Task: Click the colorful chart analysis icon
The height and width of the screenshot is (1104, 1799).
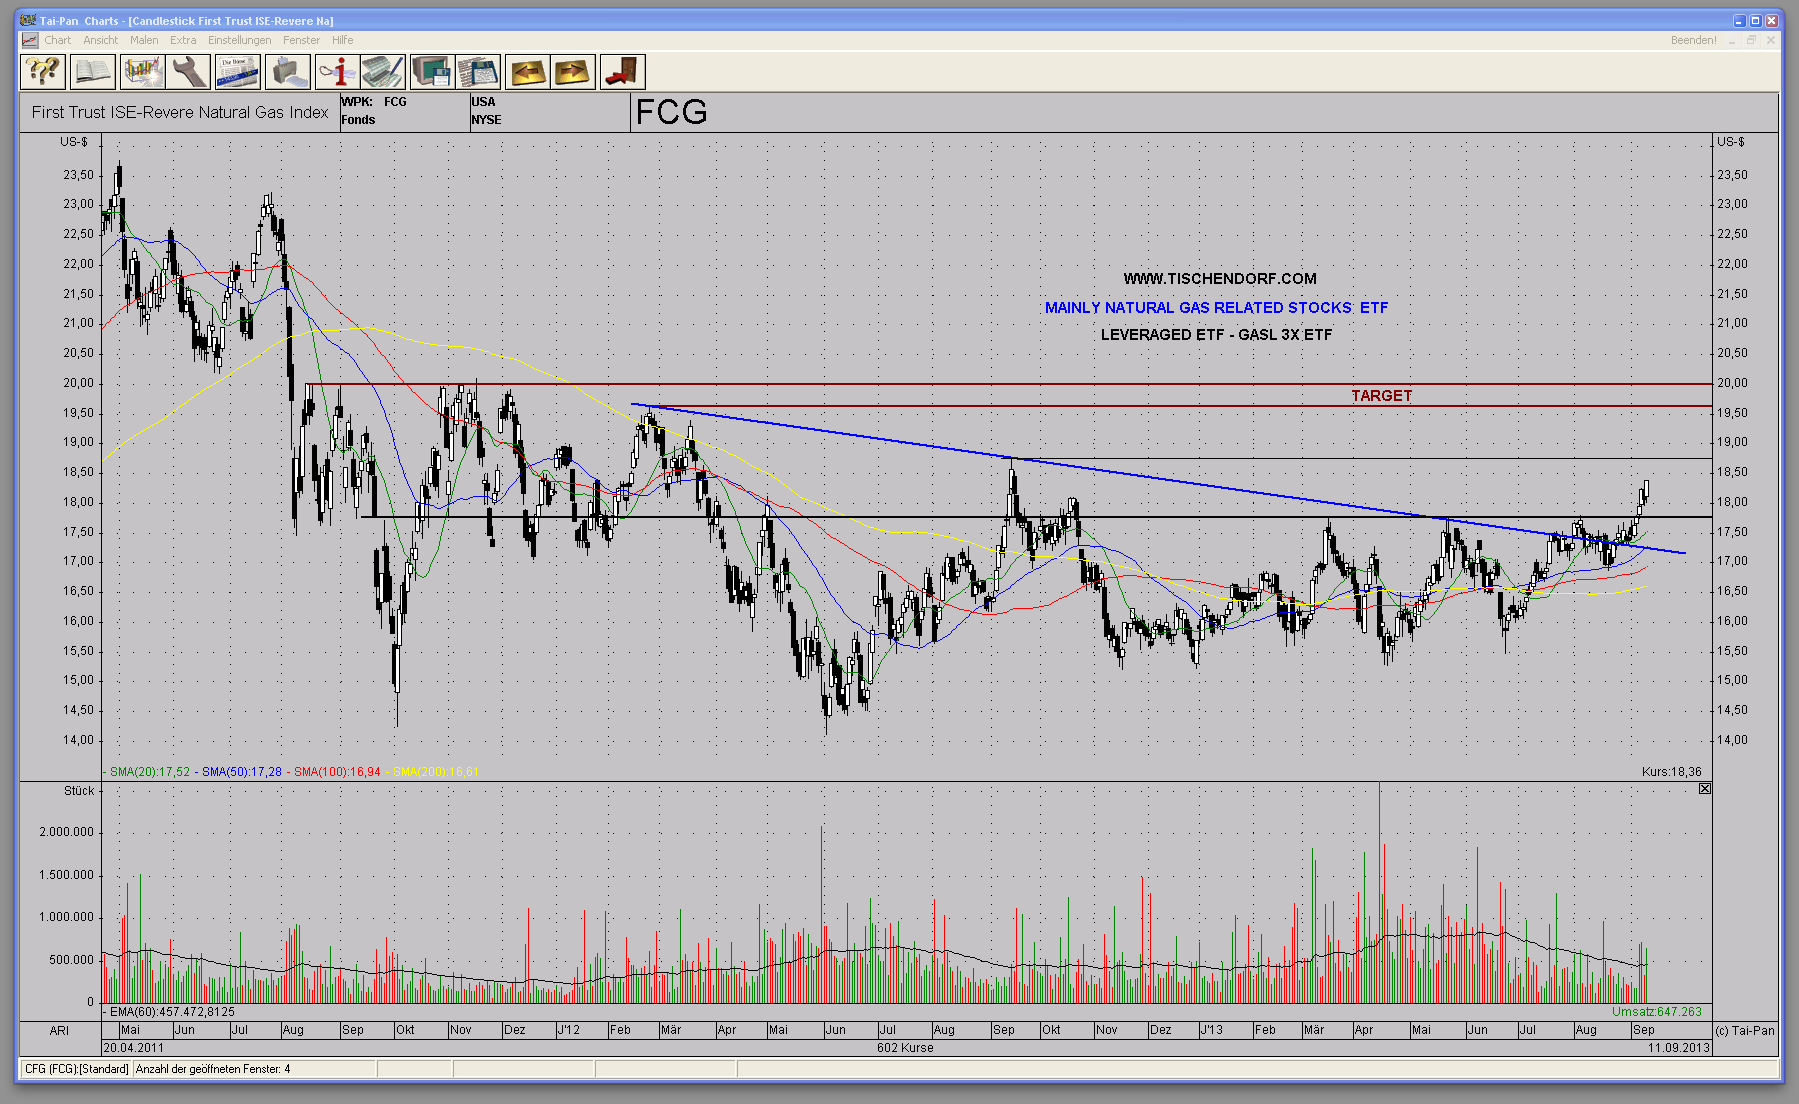Action: tap(142, 72)
